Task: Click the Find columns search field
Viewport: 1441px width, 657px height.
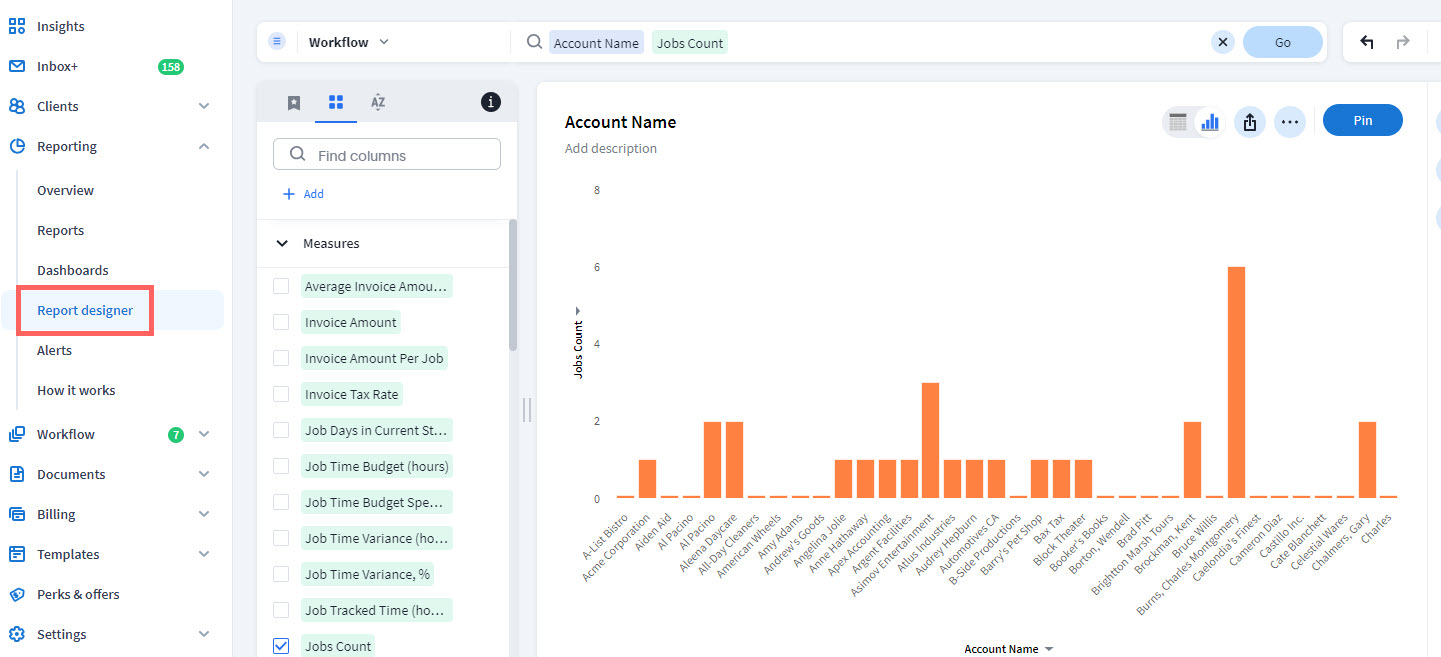Action: [x=387, y=155]
